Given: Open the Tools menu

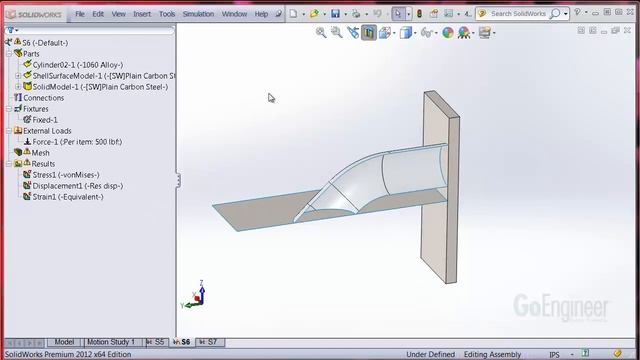Looking at the screenshot, I should tap(167, 14).
